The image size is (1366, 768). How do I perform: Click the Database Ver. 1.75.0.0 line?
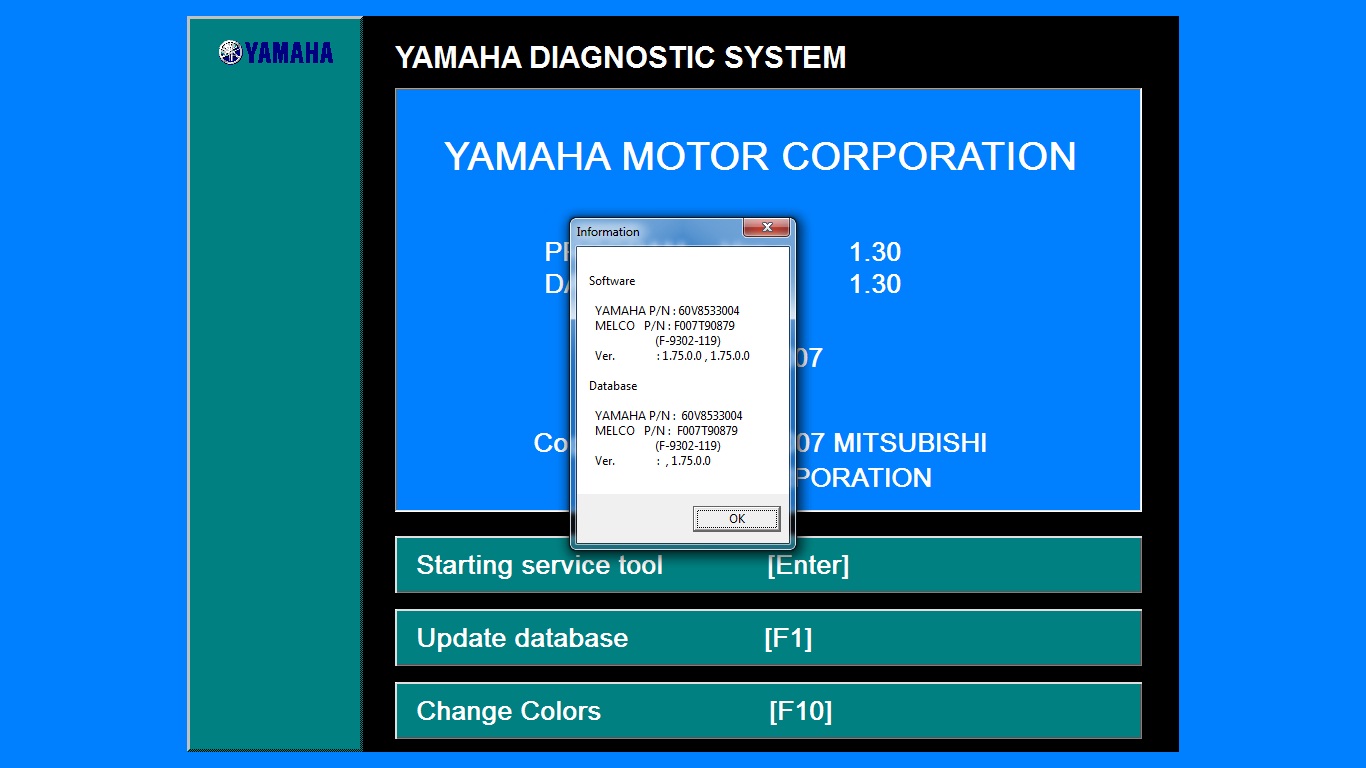pyautogui.click(x=653, y=461)
